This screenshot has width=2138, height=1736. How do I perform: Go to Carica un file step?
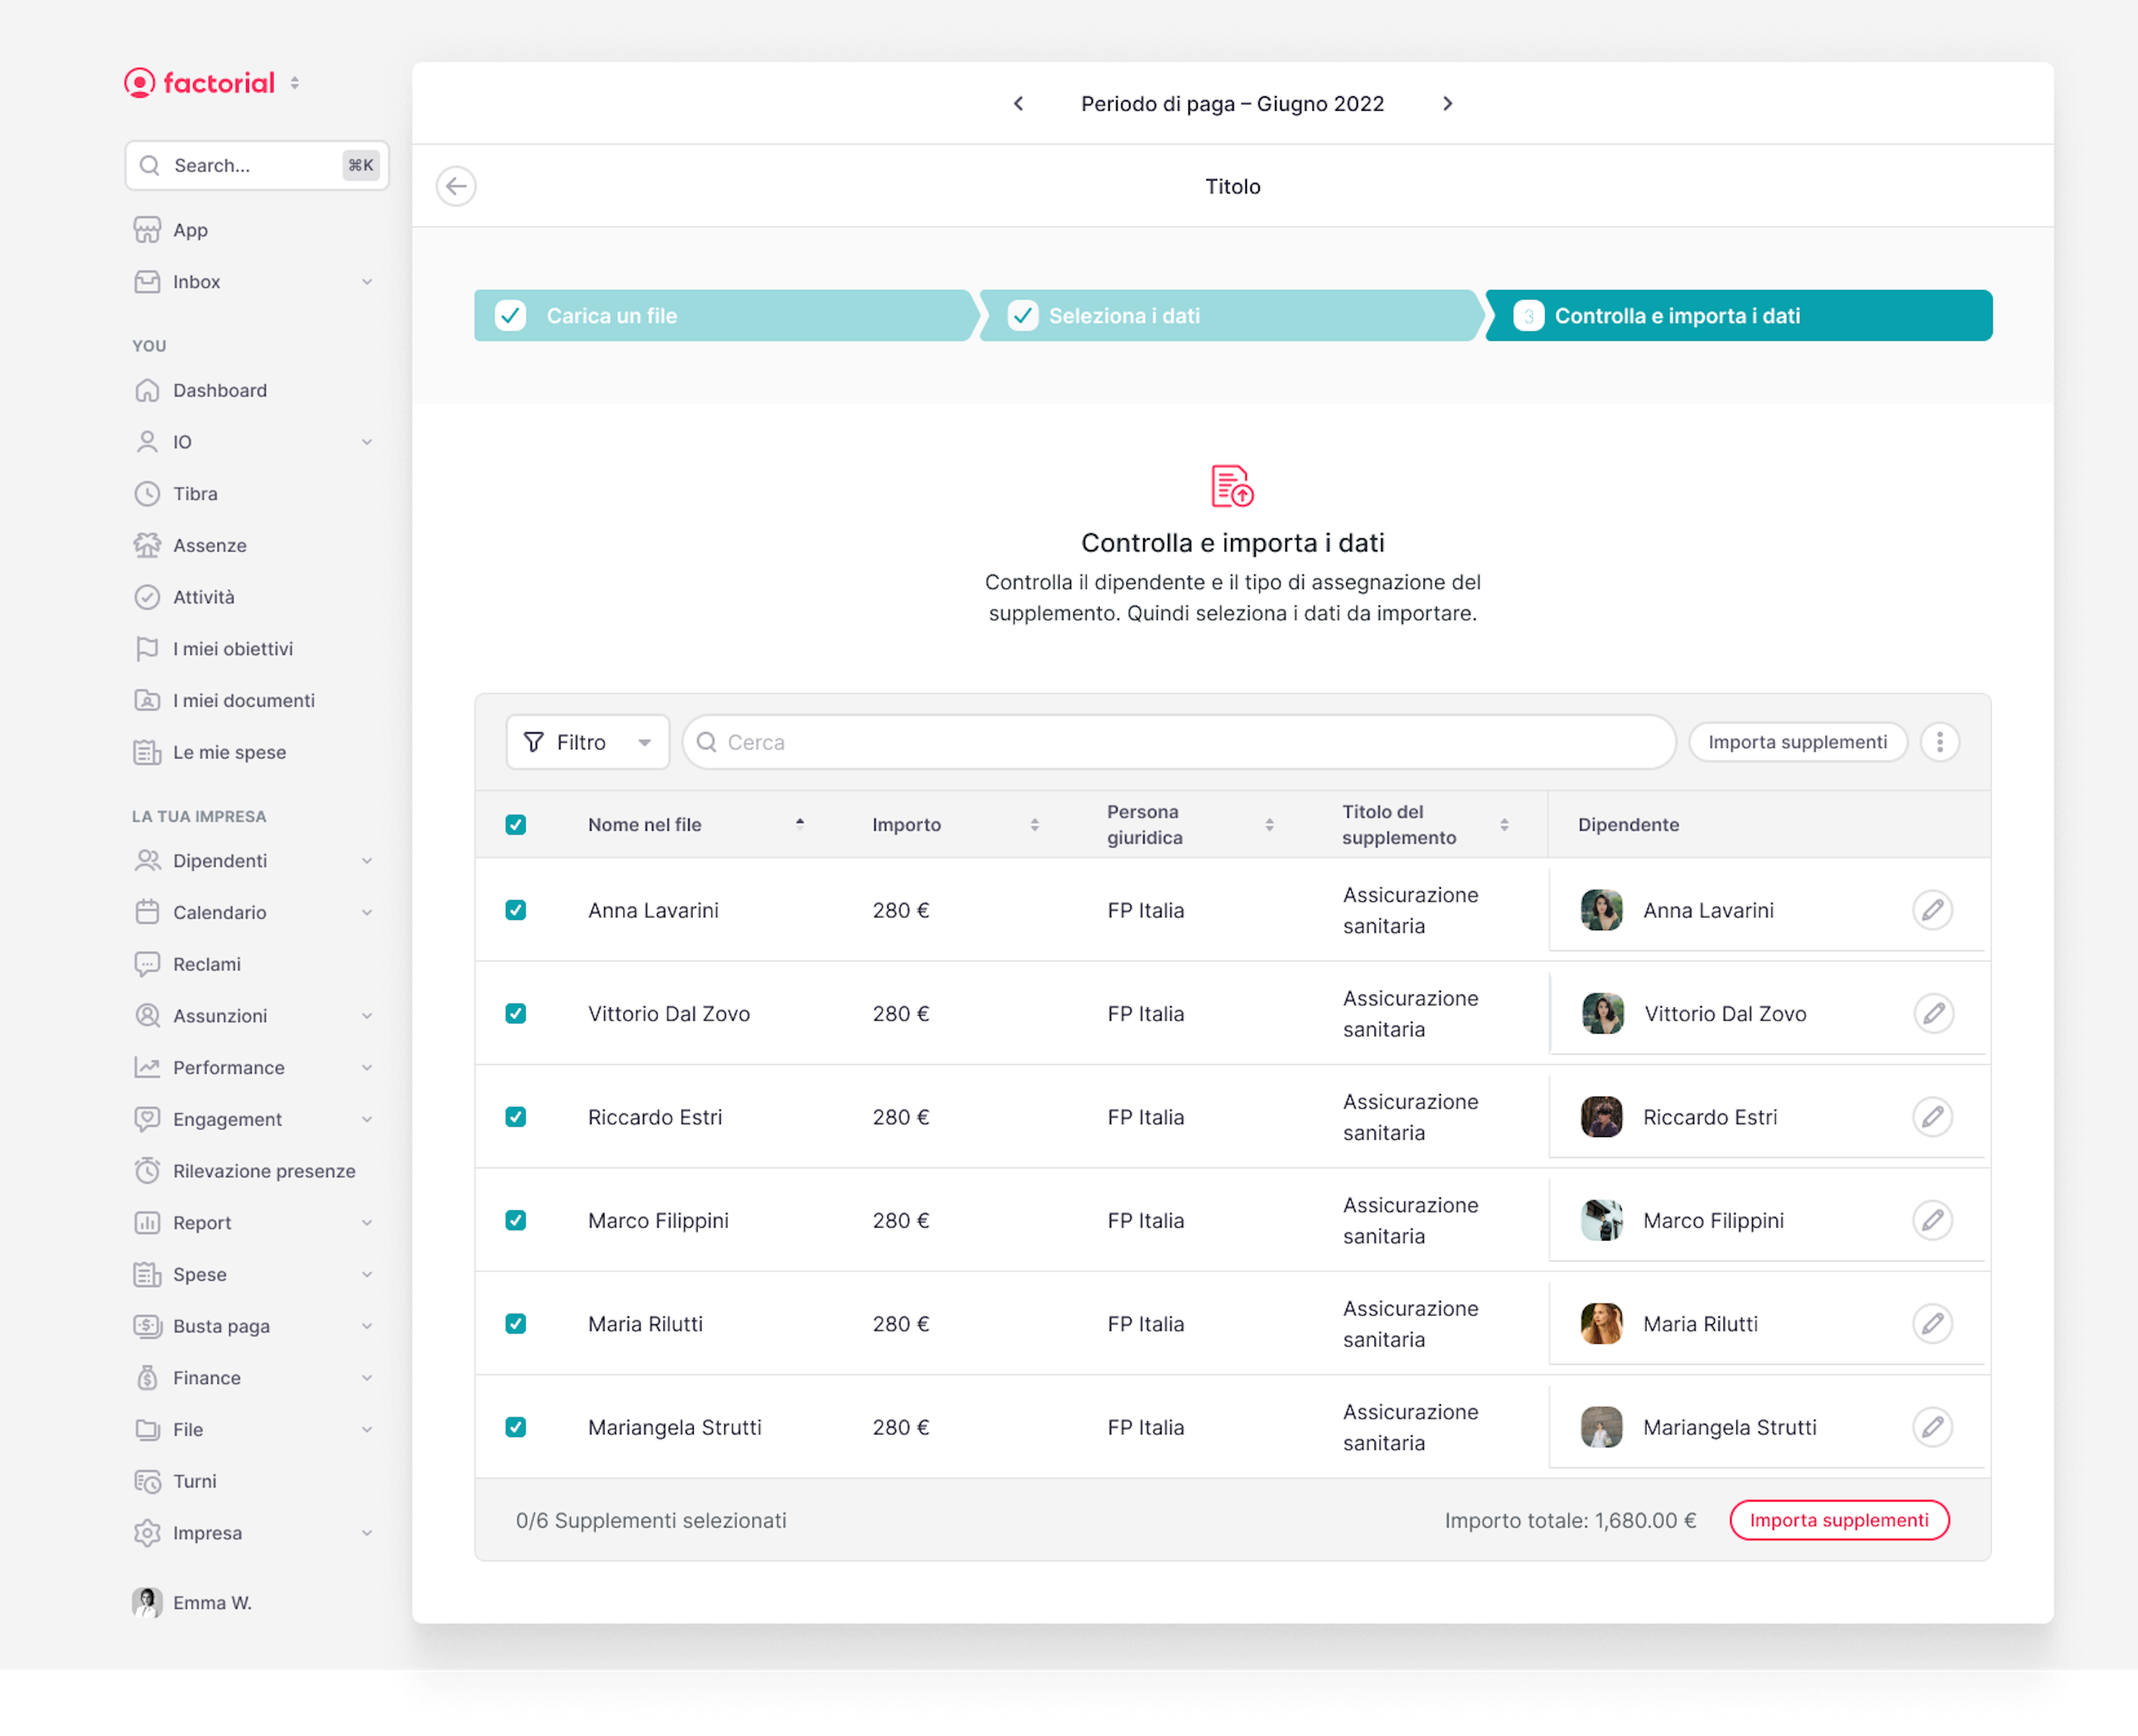pos(723,316)
